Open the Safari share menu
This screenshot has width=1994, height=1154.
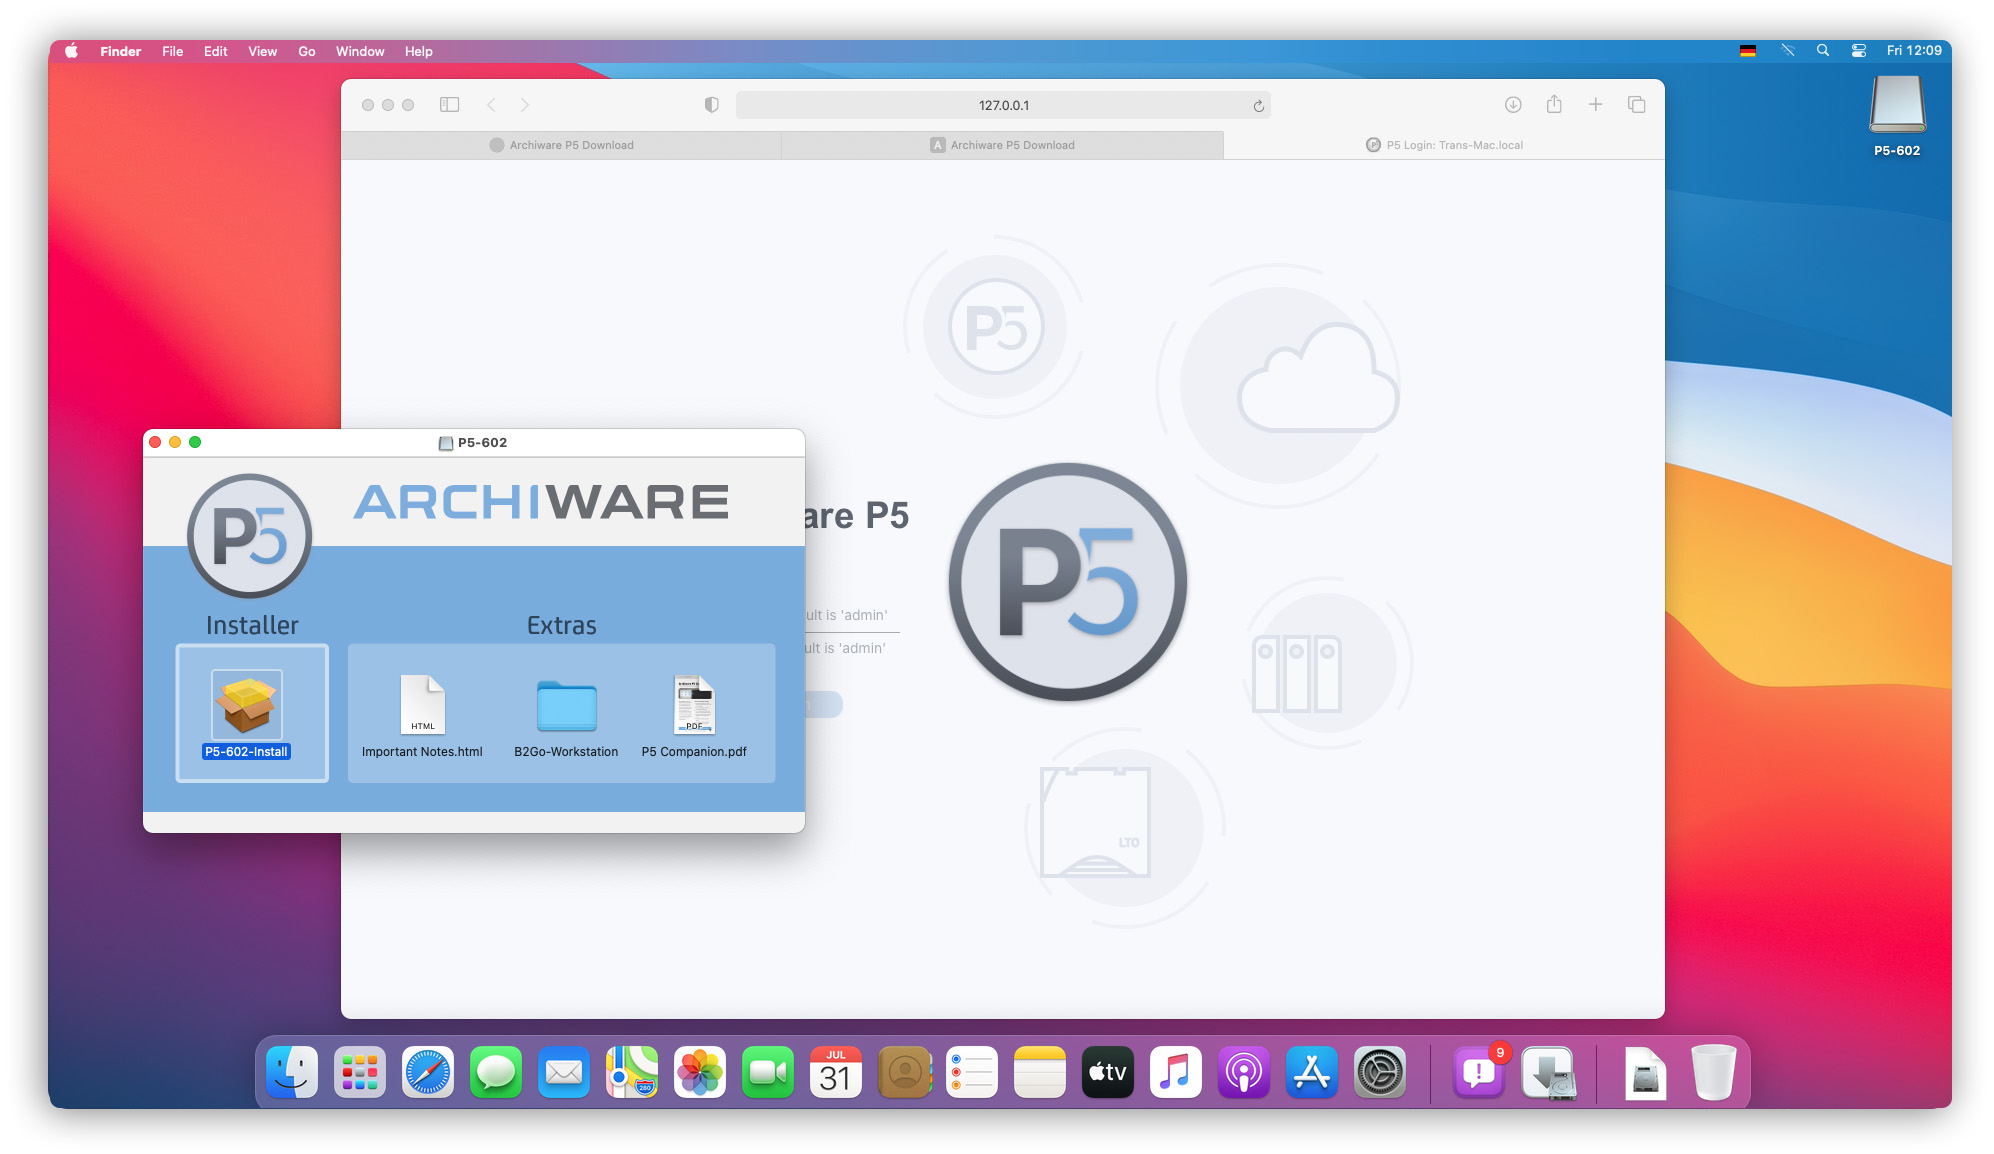1554,104
